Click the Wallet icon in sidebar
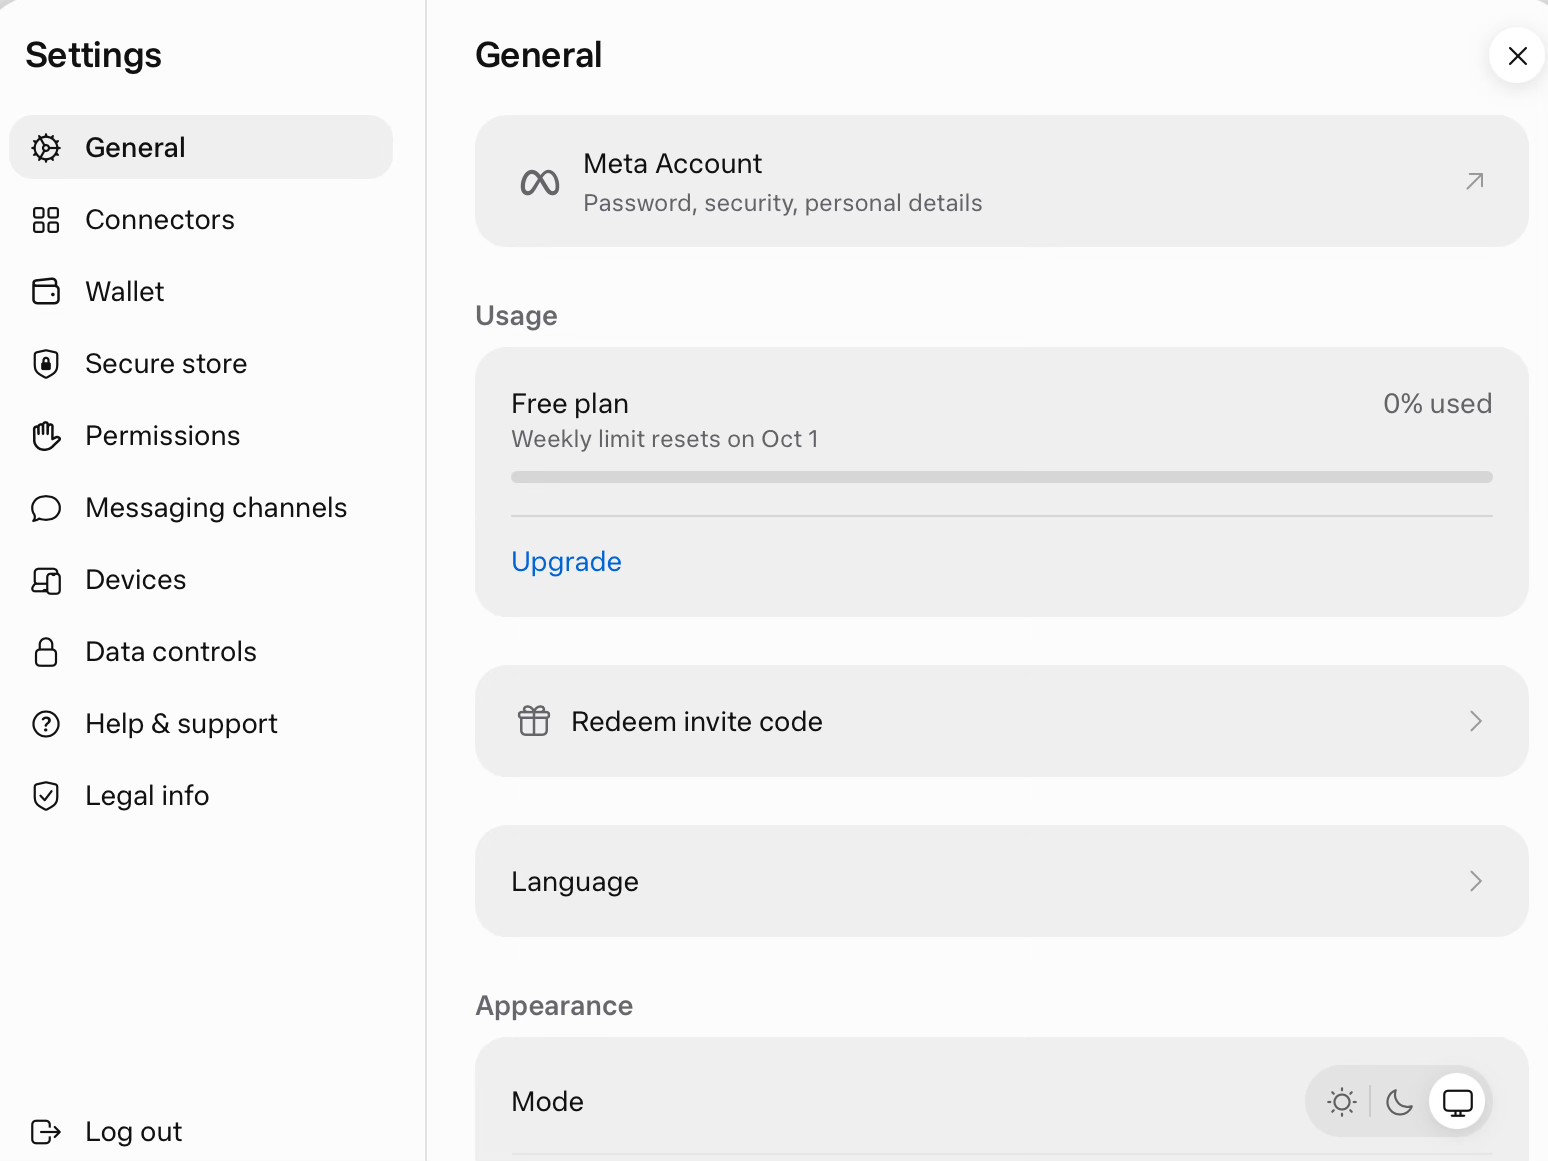1548x1161 pixels. click(x=46, y=292)
